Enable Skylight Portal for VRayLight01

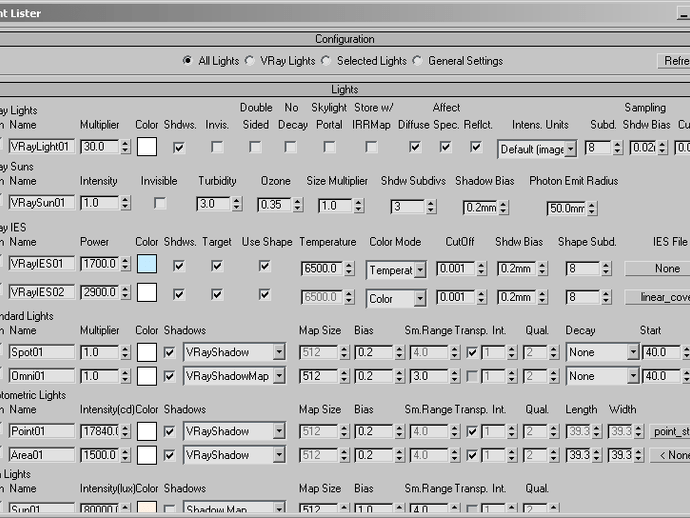[x=329, y=147]
